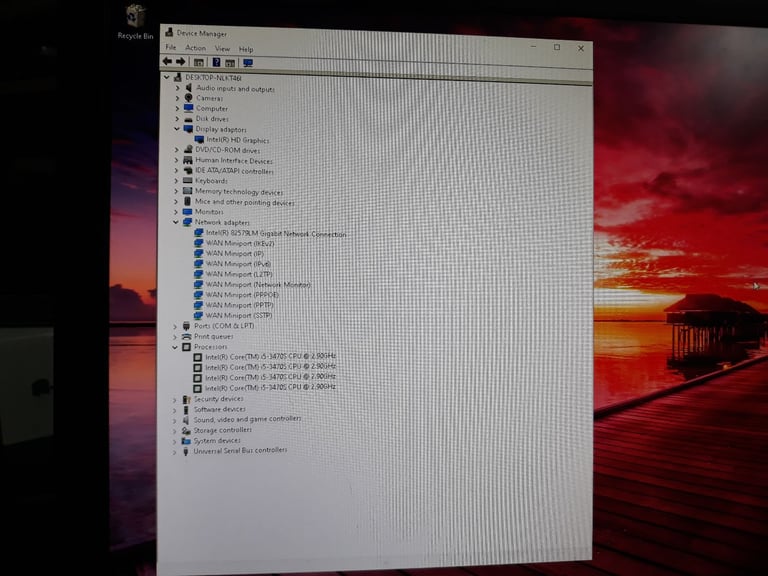The width and height of the screenshot is (768, 576).
Task: Click the Back arrow toolbar icon
Action: (x=167, y=61)
